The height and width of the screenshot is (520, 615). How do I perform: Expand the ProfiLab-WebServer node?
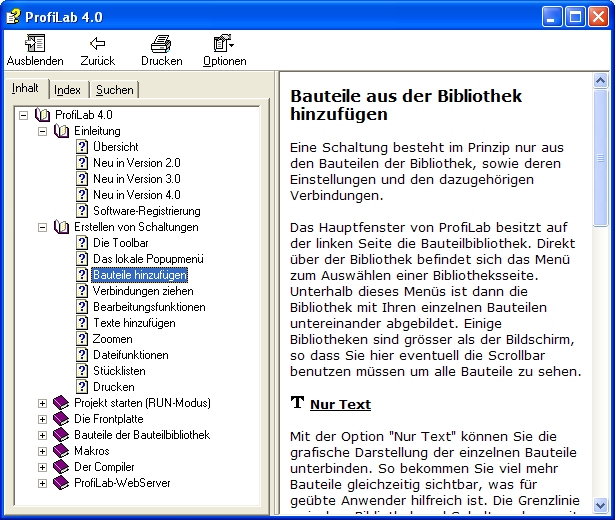click(x=42, y=483)
